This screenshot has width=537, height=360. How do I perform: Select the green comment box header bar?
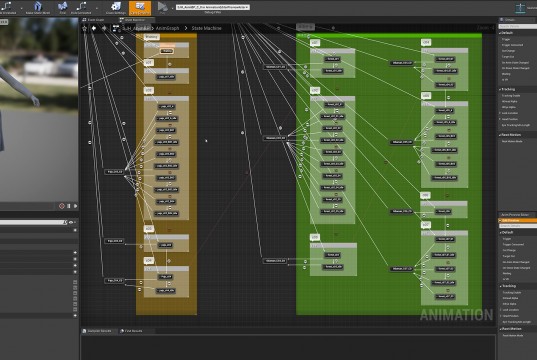pyautogui.click(x=389, y=36)
